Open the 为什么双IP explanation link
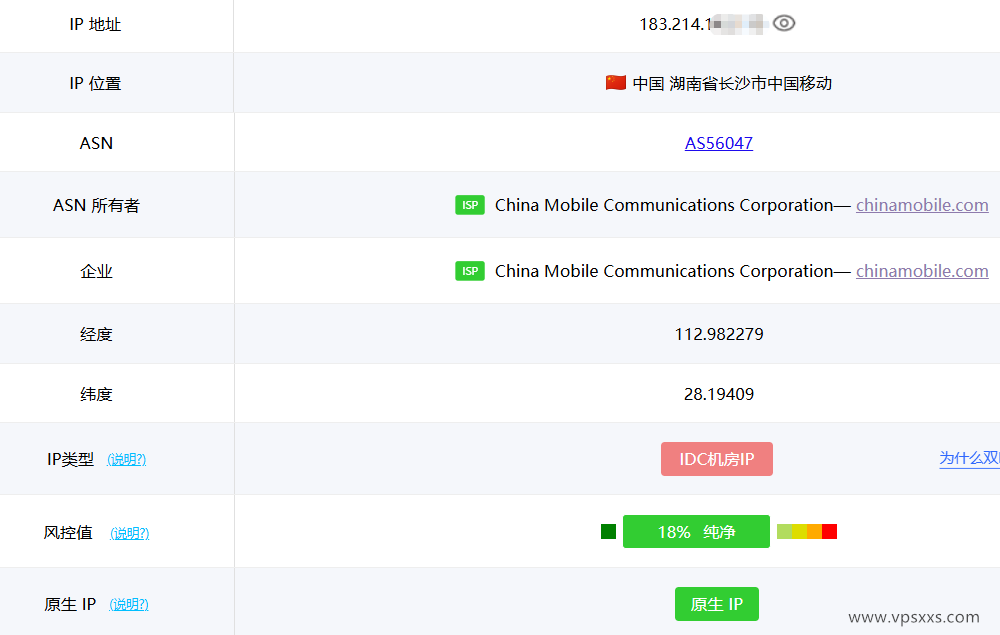 click(968, 458)
